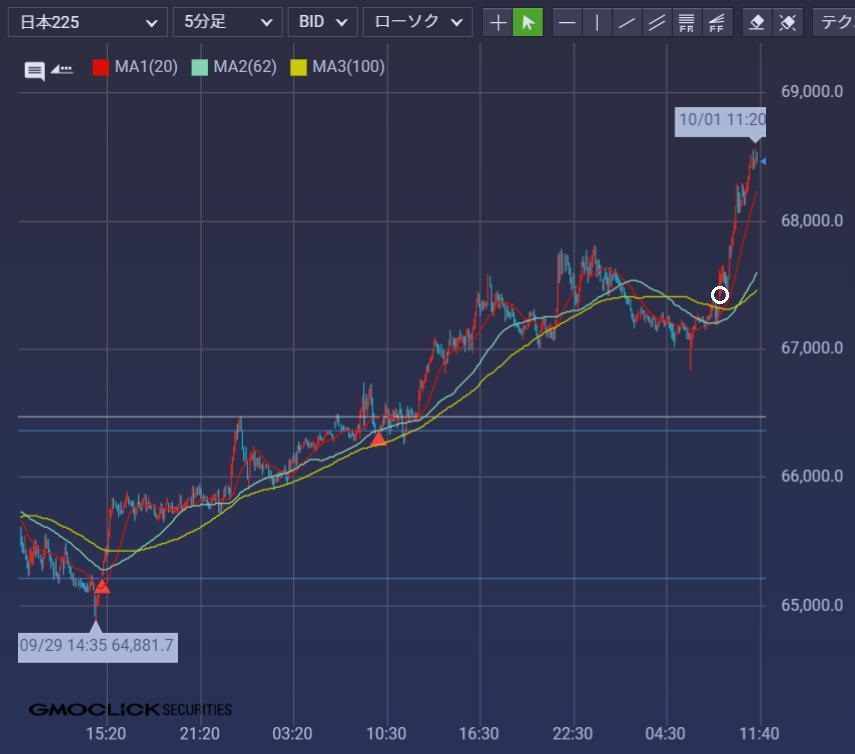Click the MA3(100) legend label
The width and height of the screenshot is (855, 754).
coord(348,67)
